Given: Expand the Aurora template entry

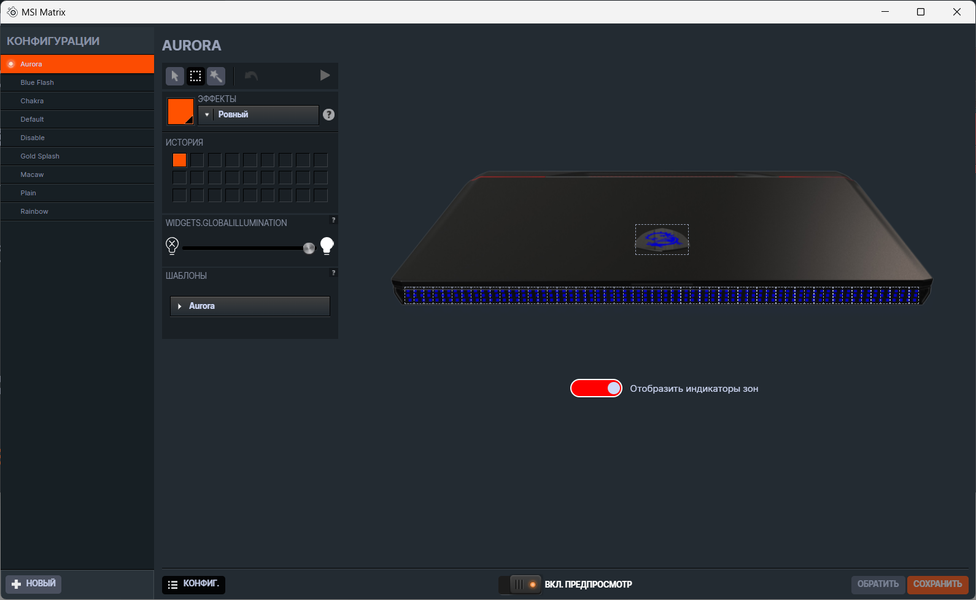Looking at the screenshot, I should (x=250, y=306).
